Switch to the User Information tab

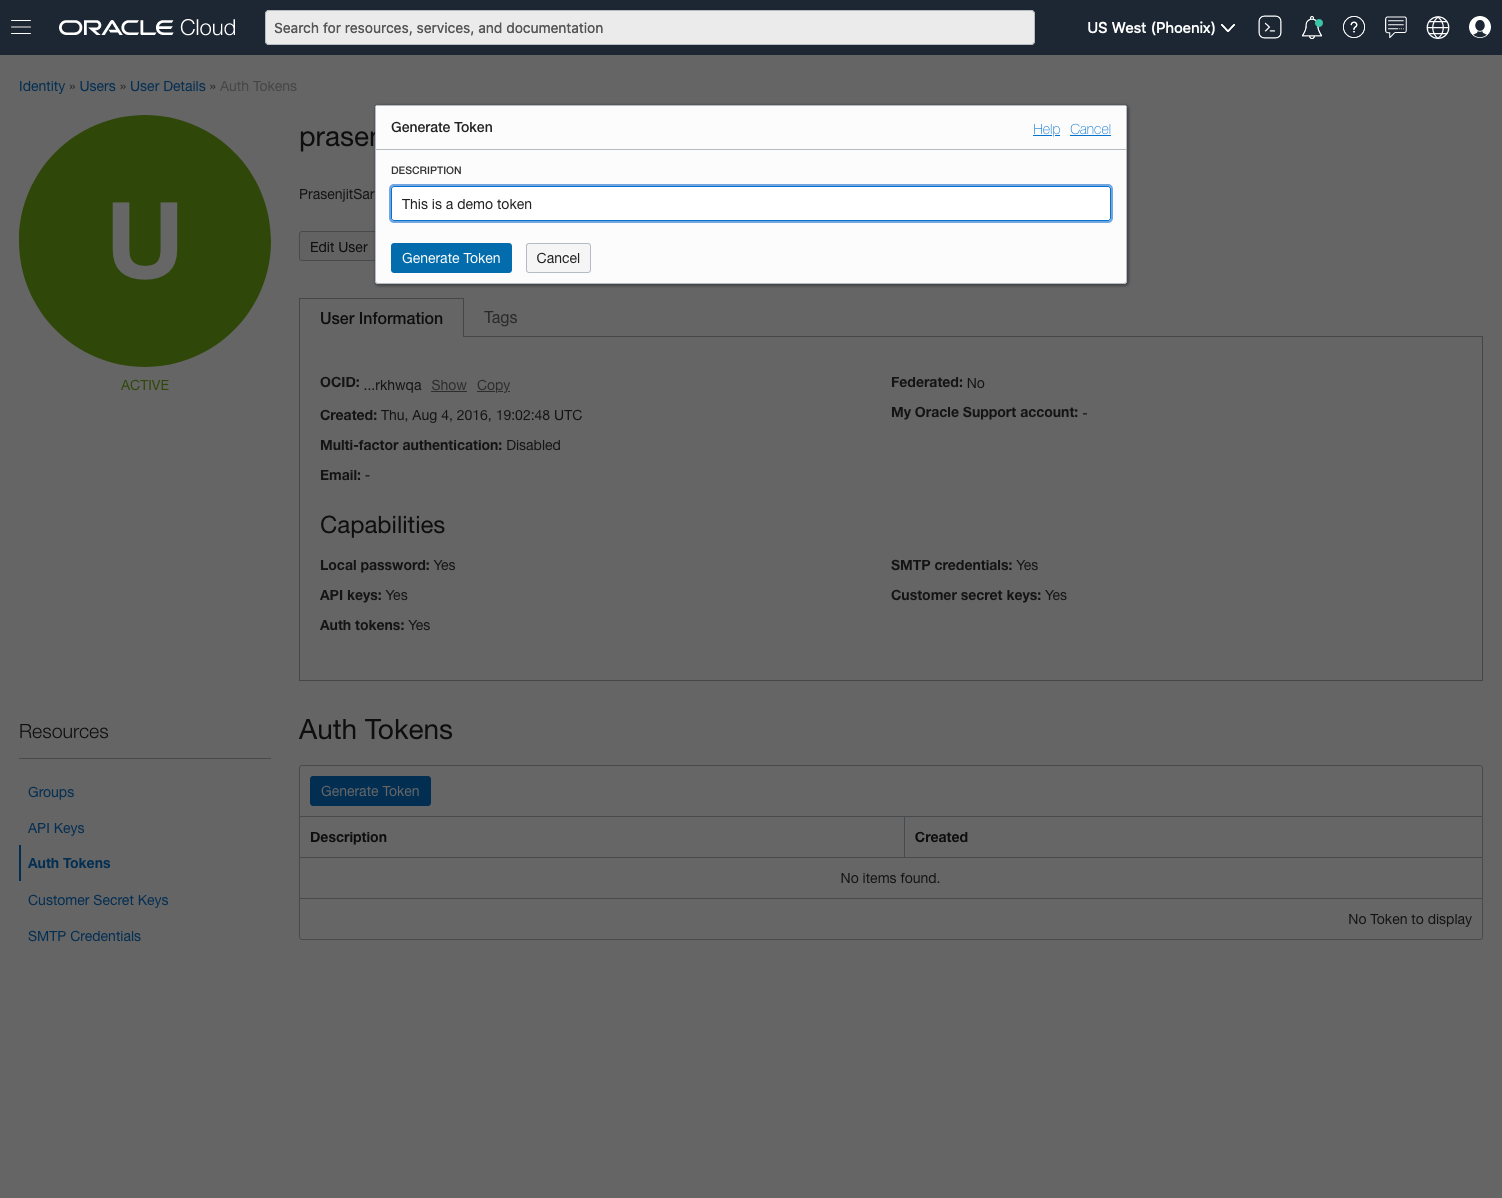pos(381,318)
